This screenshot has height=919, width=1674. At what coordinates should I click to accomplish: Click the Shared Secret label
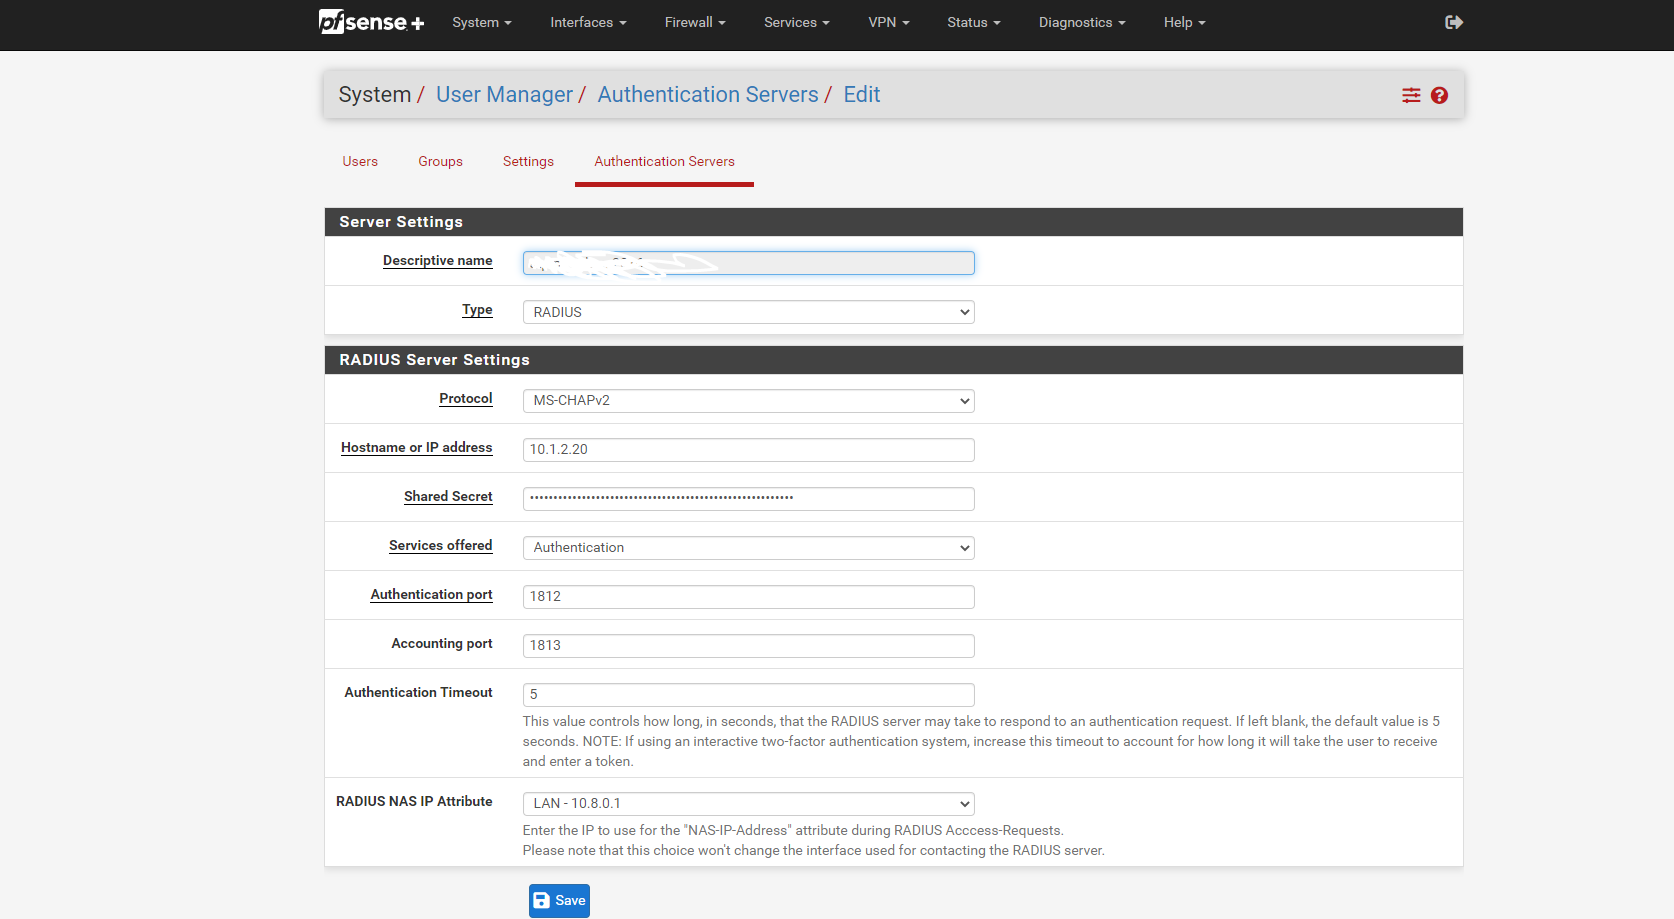point(448,496)
